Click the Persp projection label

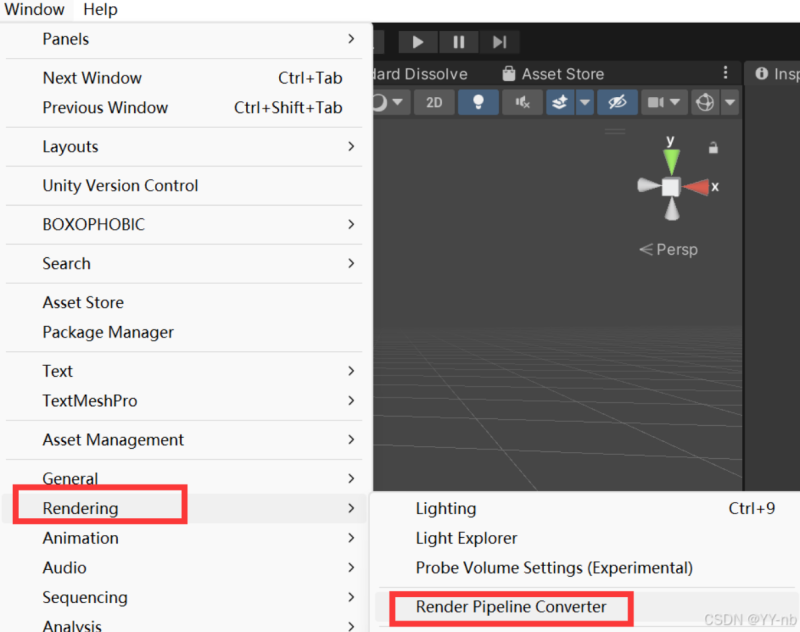click(668, 250)
